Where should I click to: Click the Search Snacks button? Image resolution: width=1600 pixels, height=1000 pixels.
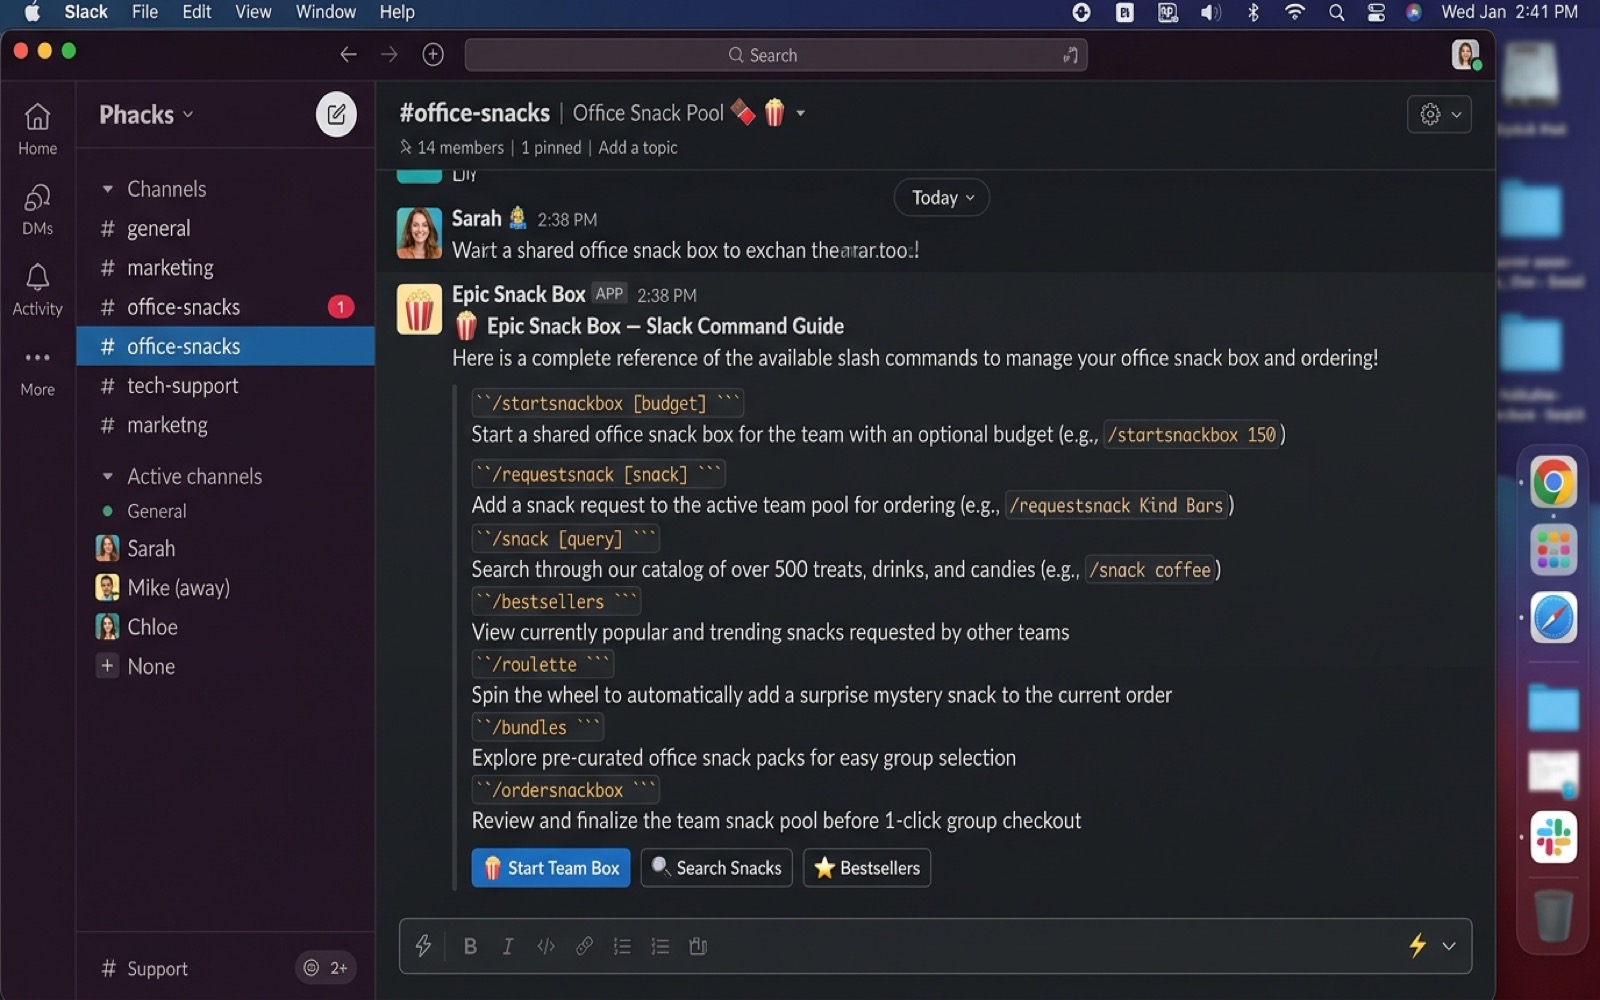716,868
